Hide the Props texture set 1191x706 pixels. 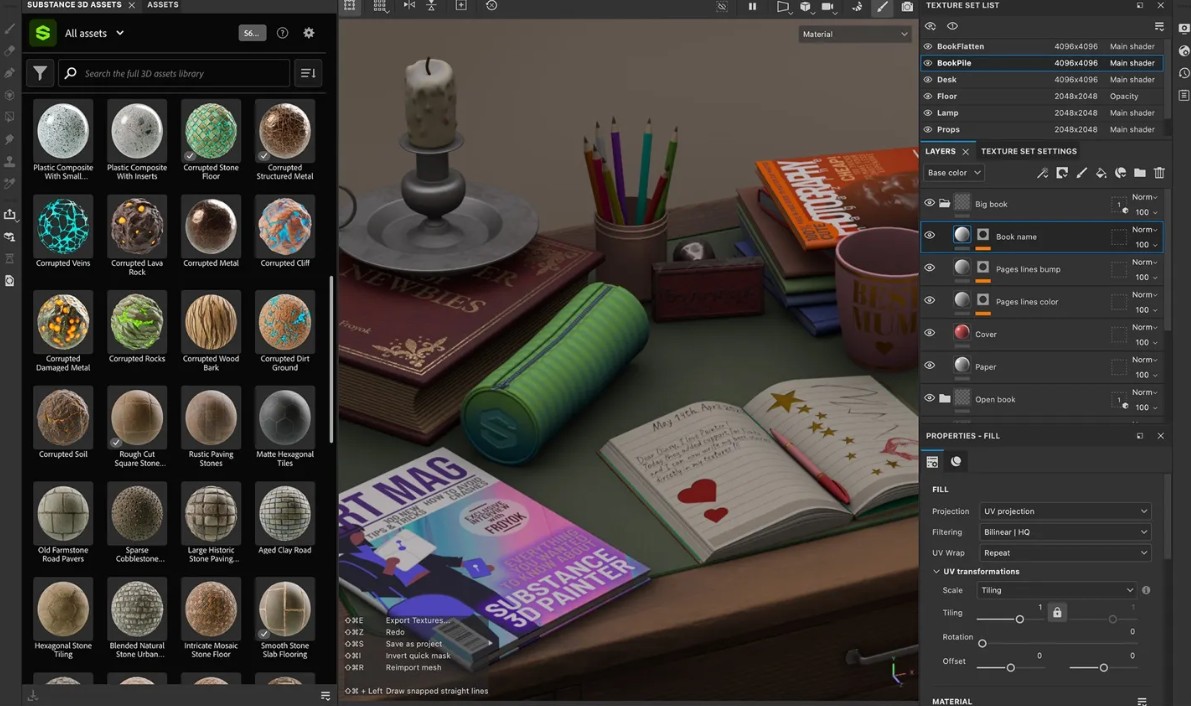[927, 130]
